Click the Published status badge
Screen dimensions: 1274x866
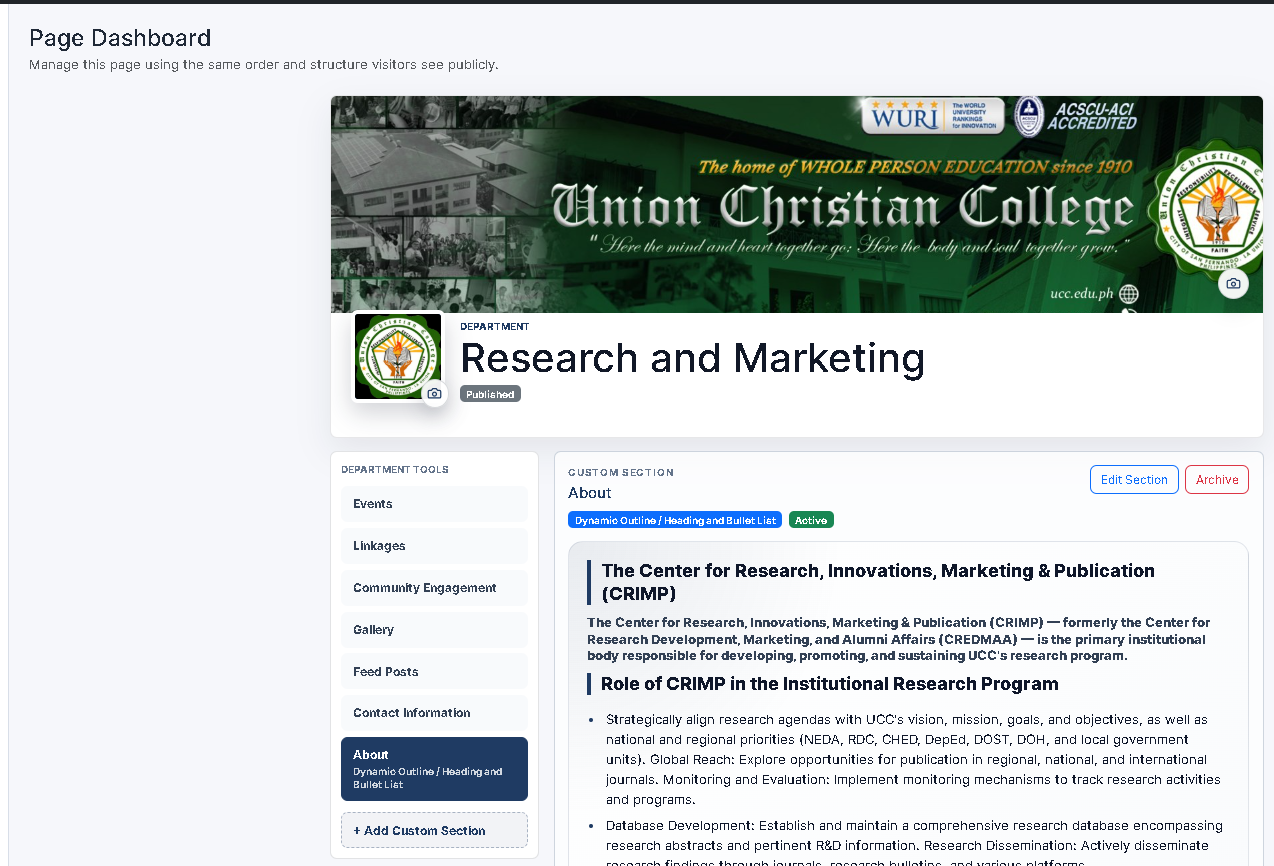coord(490,394)
